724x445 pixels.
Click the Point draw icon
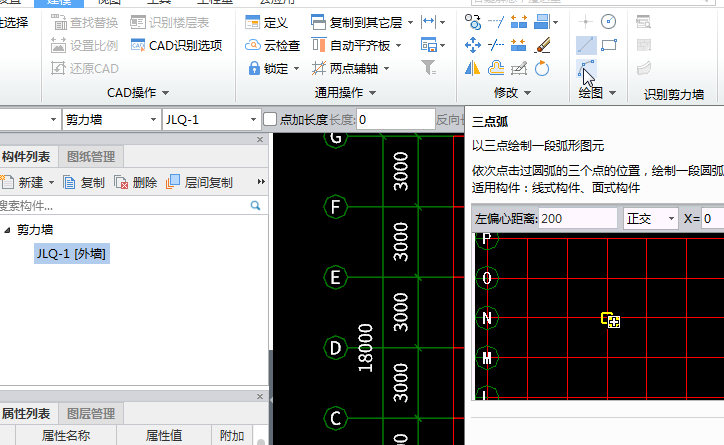coord(585,22)
